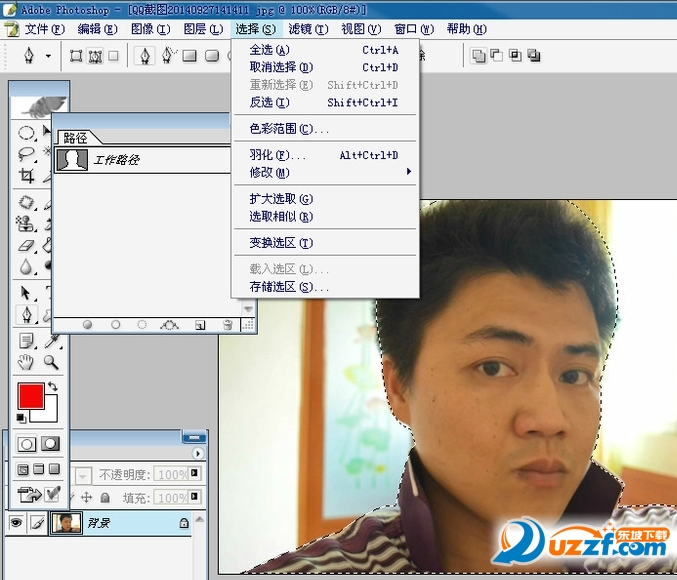The image size is (677, 580).
Task: Open the 填充 fill flyout arrow
Action: (195, 497)
